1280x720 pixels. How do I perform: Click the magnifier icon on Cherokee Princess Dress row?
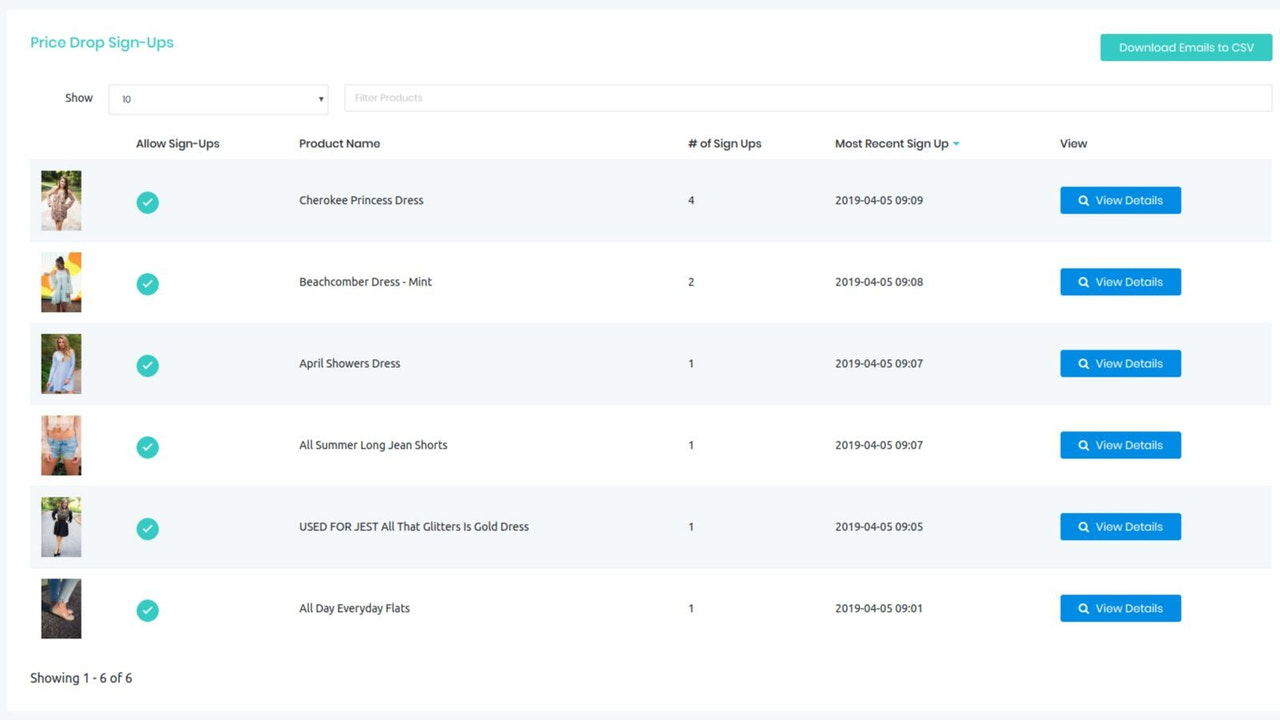1083,200
